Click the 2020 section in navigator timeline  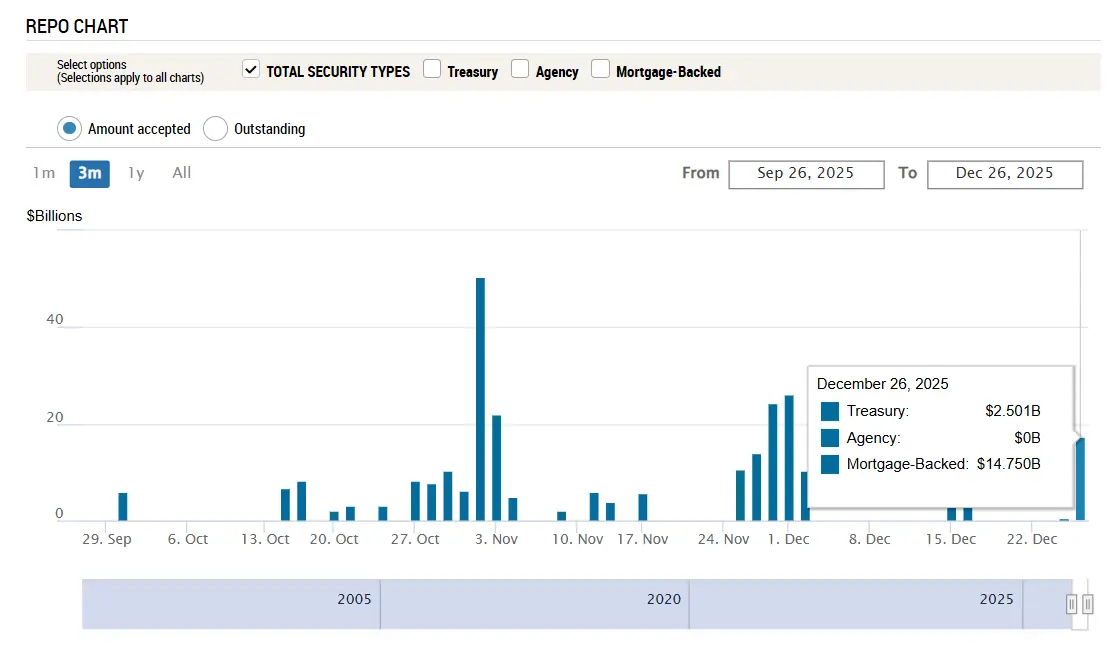[535, 604]
